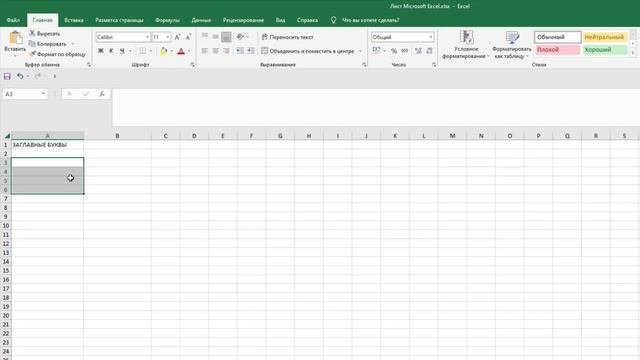Open Выравнивание group dialog launcher
Image resolution: width=640 pixels, height=360 pixels.
(x=364, y=64)
